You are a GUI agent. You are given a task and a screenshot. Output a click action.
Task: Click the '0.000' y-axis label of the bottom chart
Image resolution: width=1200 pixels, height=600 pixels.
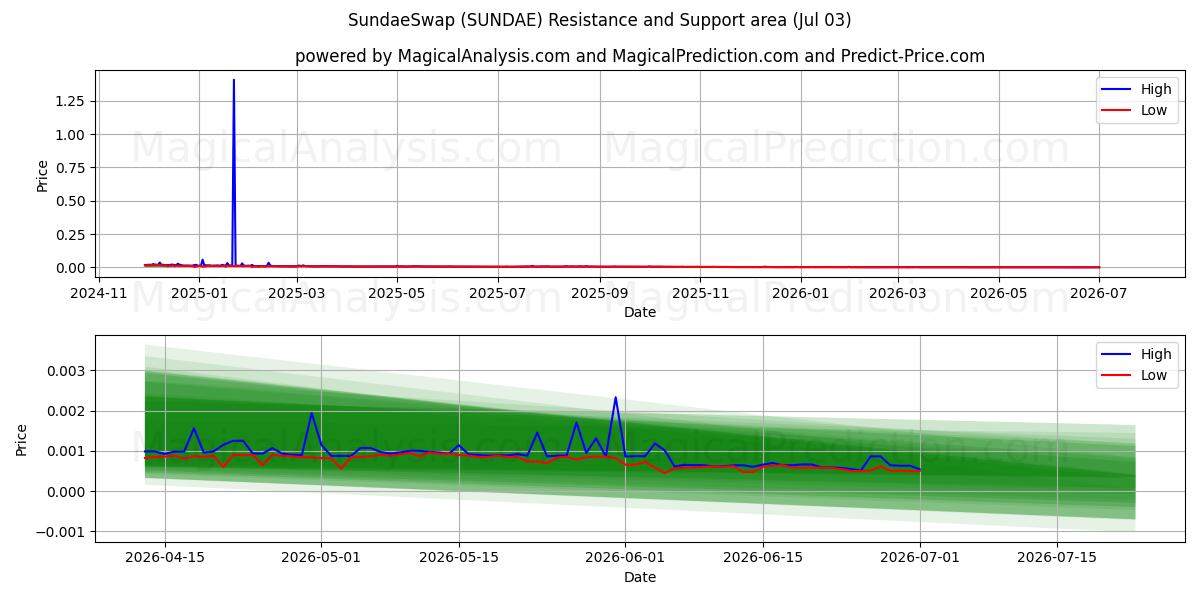coord(64,491)
